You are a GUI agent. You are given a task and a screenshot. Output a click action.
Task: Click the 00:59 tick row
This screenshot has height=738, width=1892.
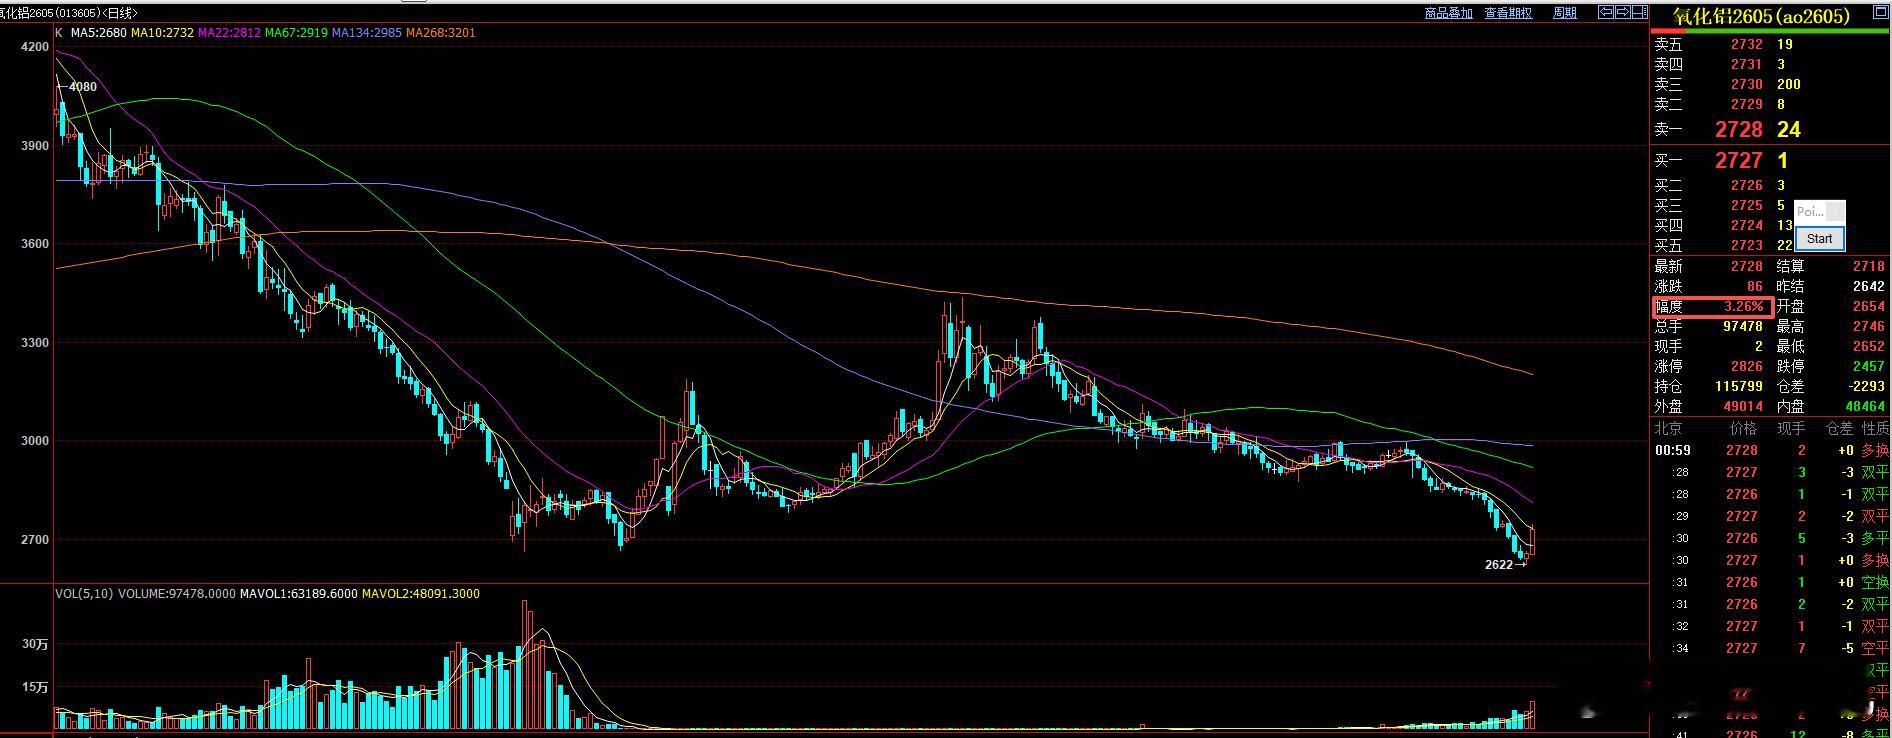pyautogui.click(x=1771, y=451)
